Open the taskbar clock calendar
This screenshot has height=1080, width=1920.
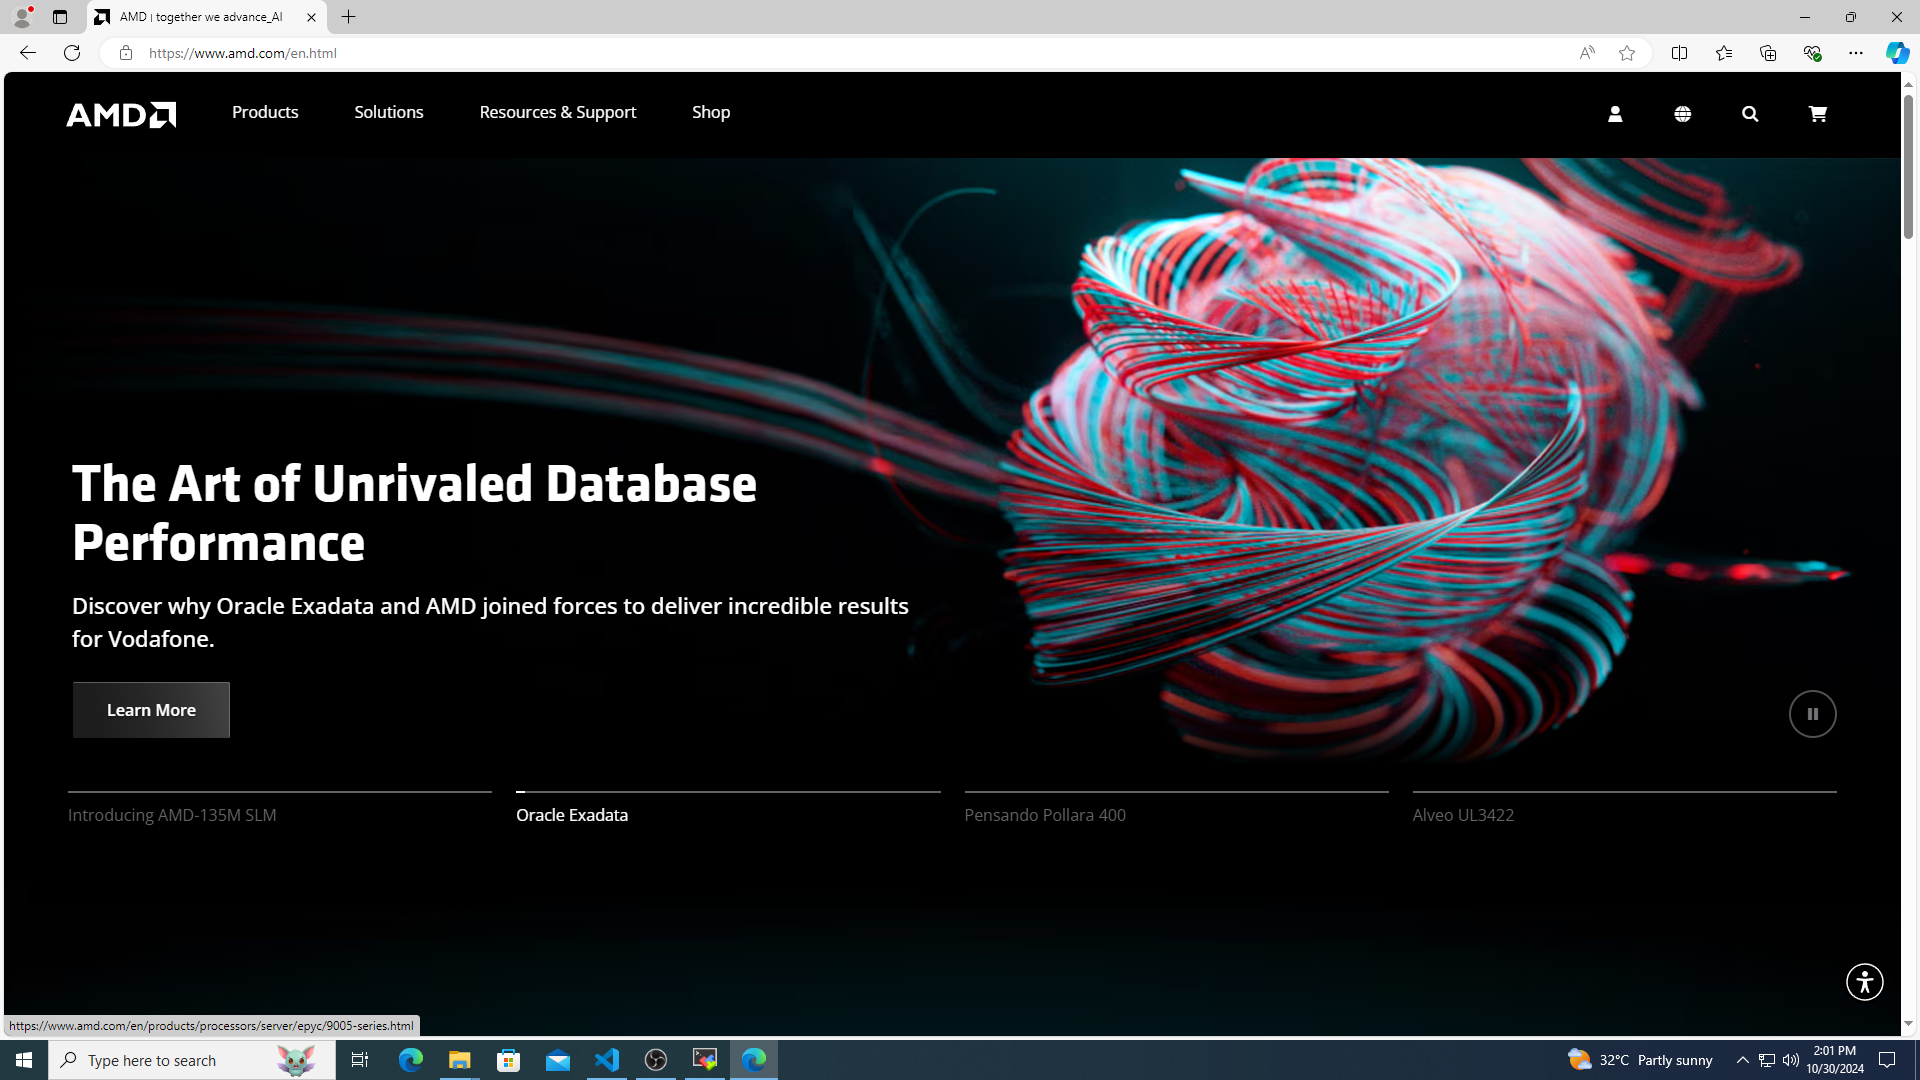click(x=1835, y=1060)
